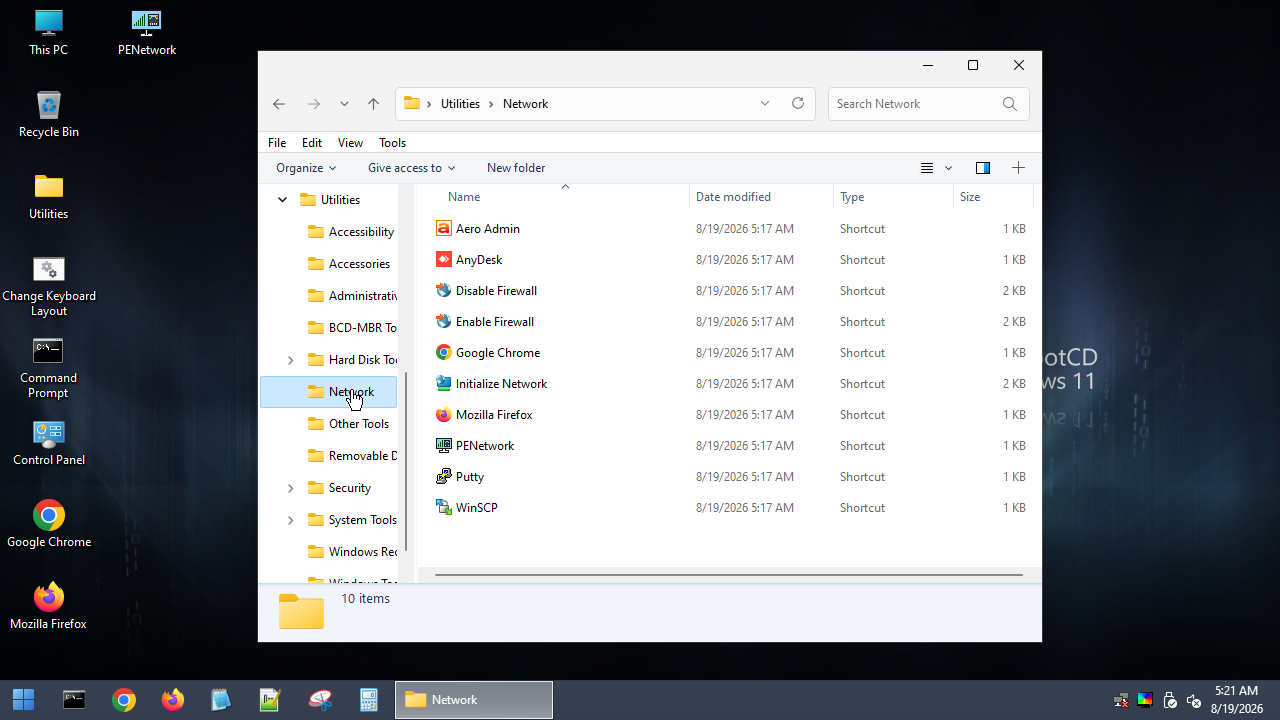This screenshot has height=720, width=1280.
Task: Expand the System Tools tree node
Action: click(x=291, y=520)
